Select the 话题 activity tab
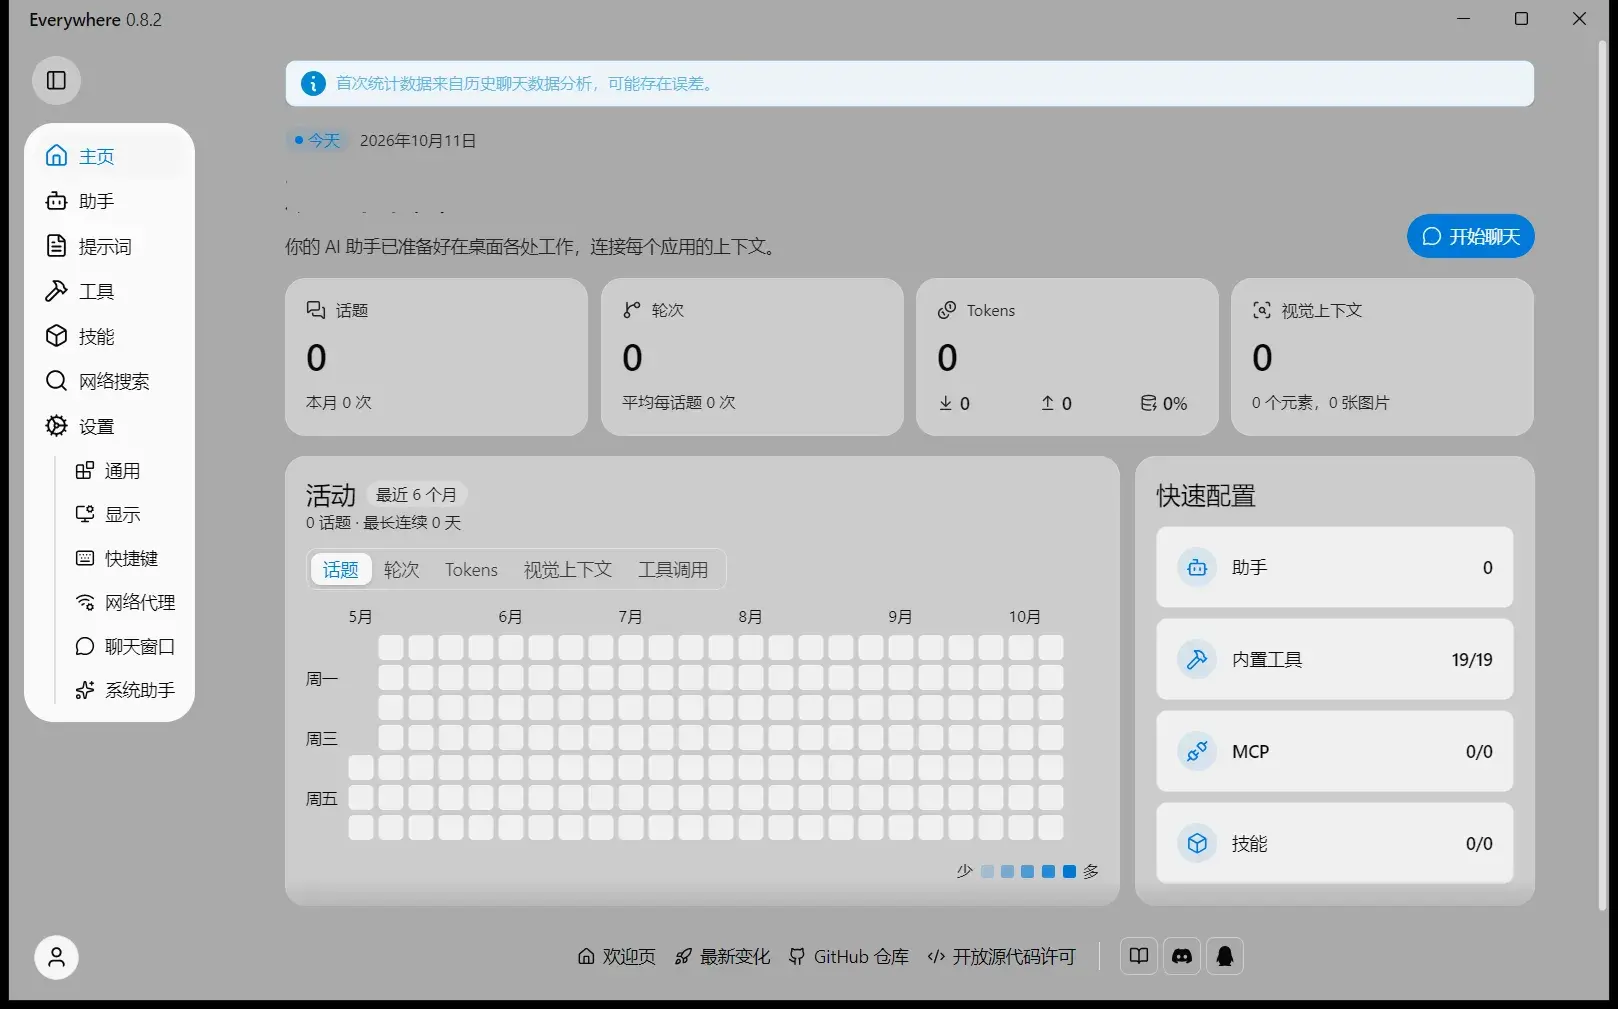 pyautogui.click(x=341, y=569)
